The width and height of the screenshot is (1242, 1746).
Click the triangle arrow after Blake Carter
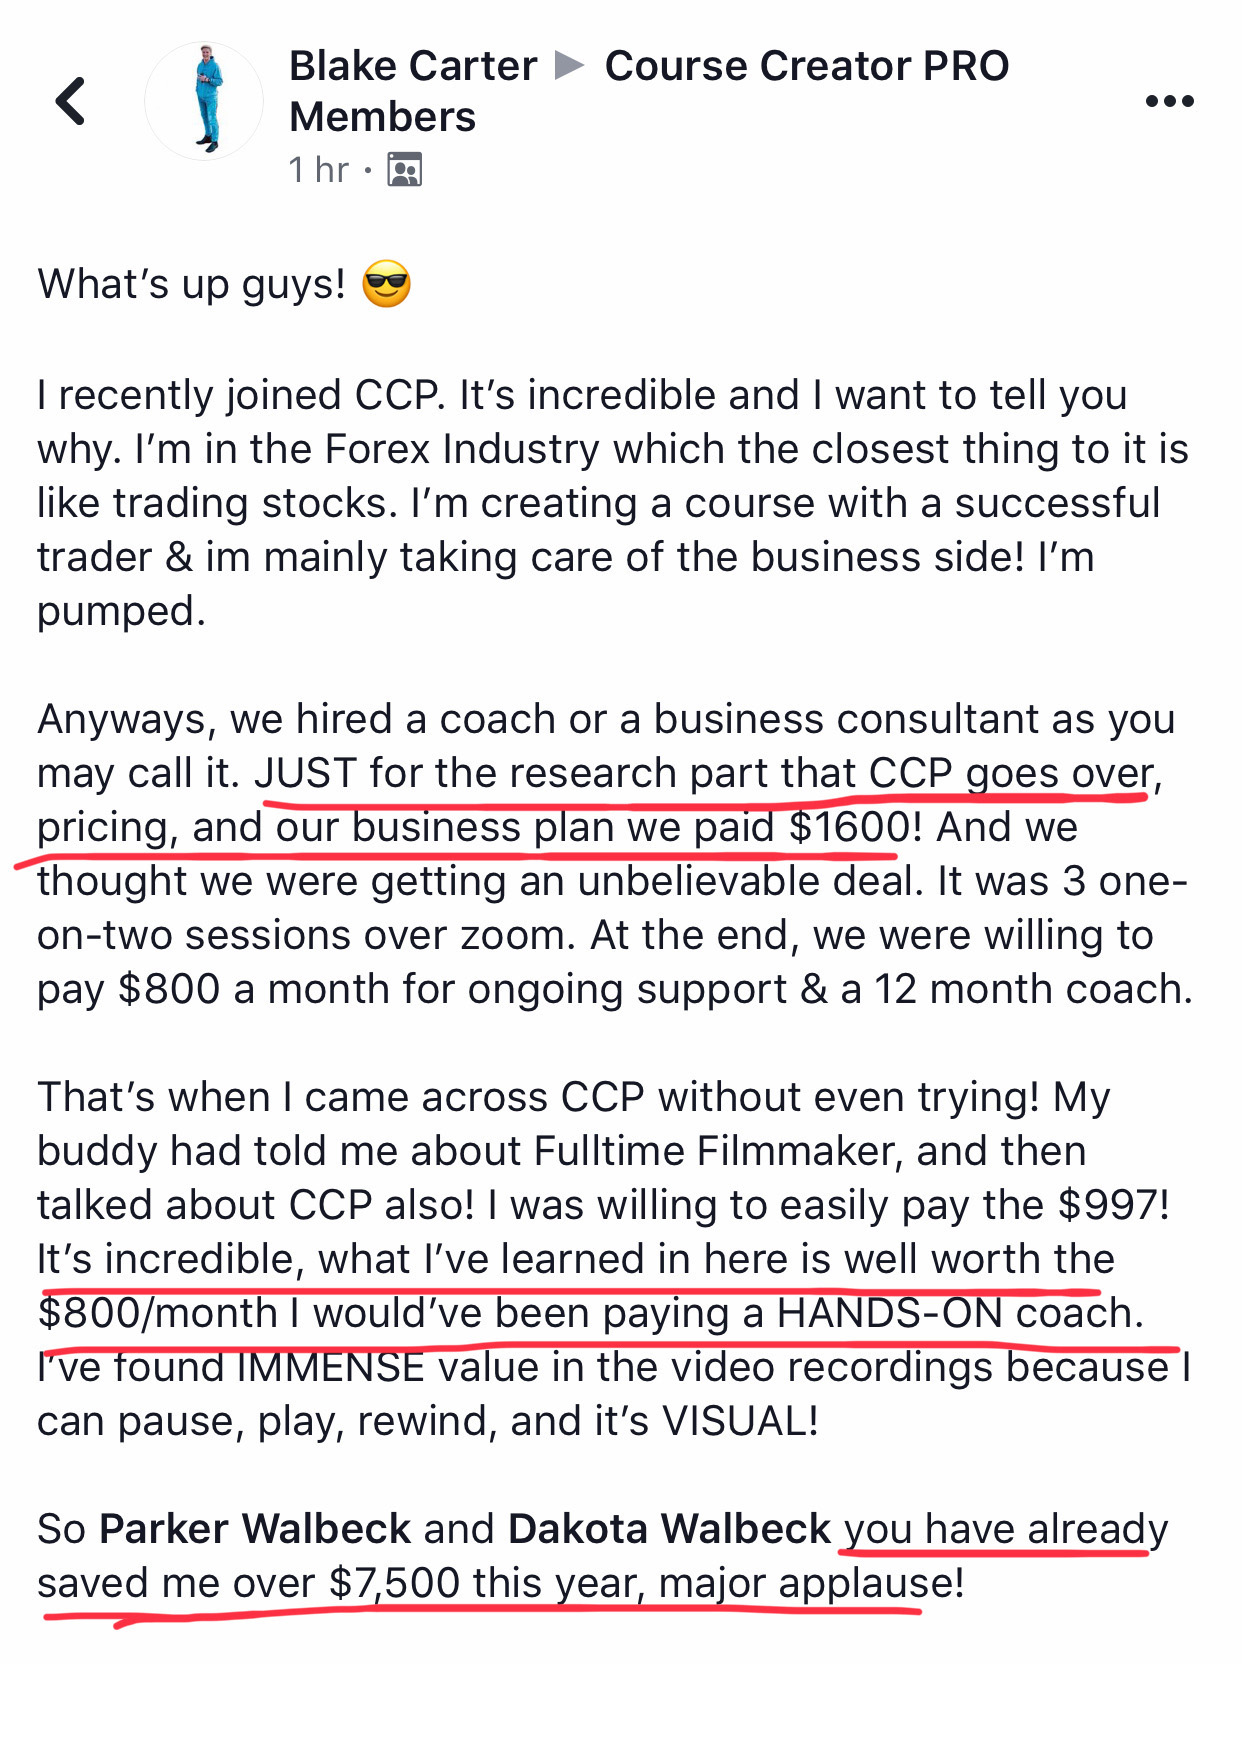(570, 66)
